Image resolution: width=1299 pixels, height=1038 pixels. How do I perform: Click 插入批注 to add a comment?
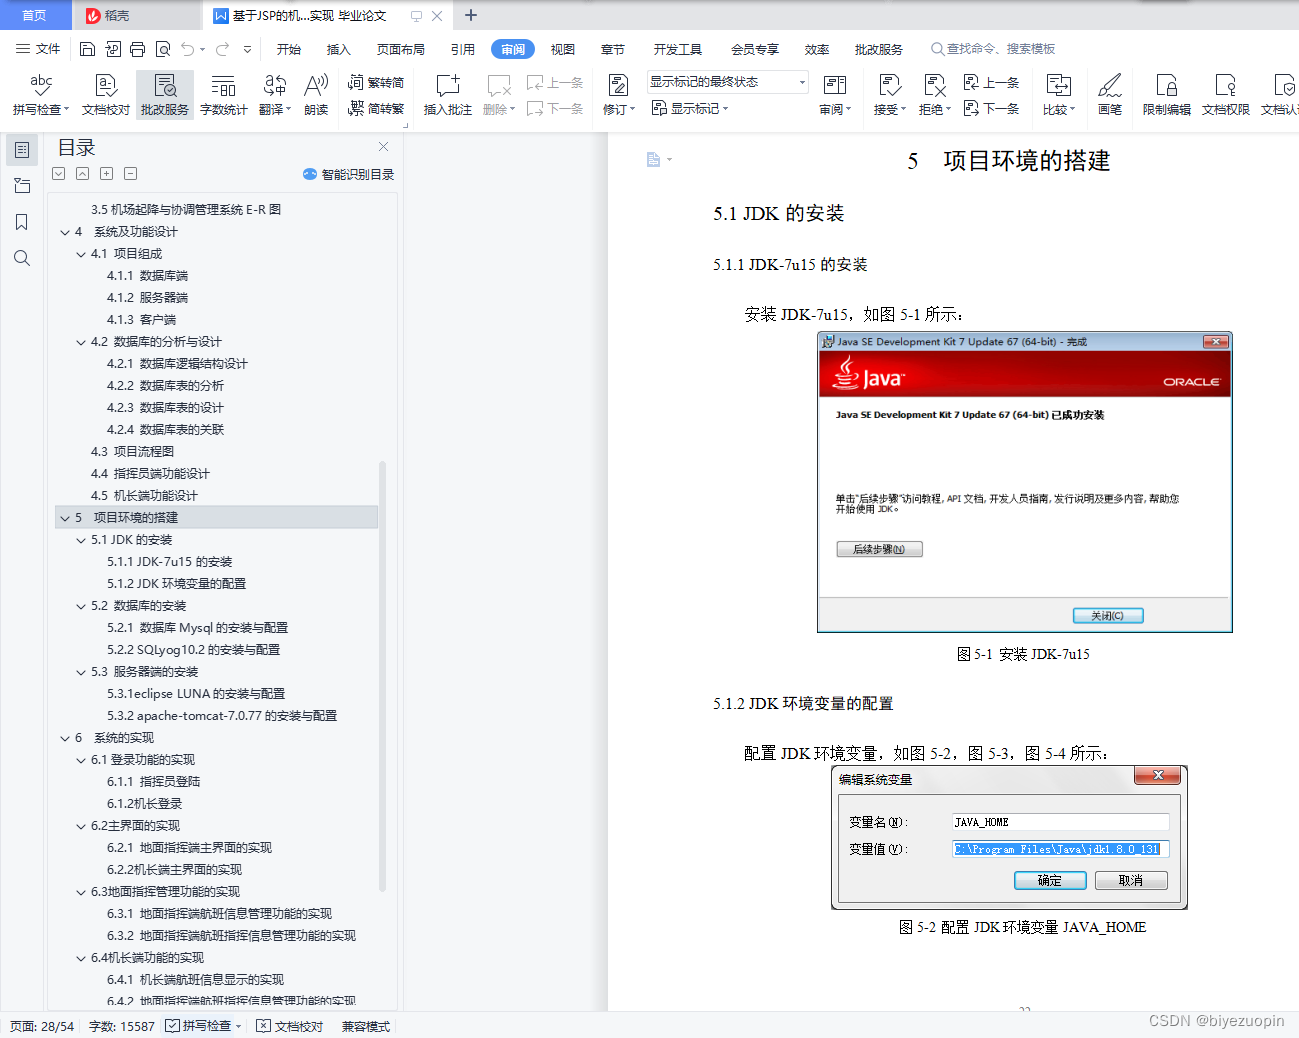click(x=447, y=95)
